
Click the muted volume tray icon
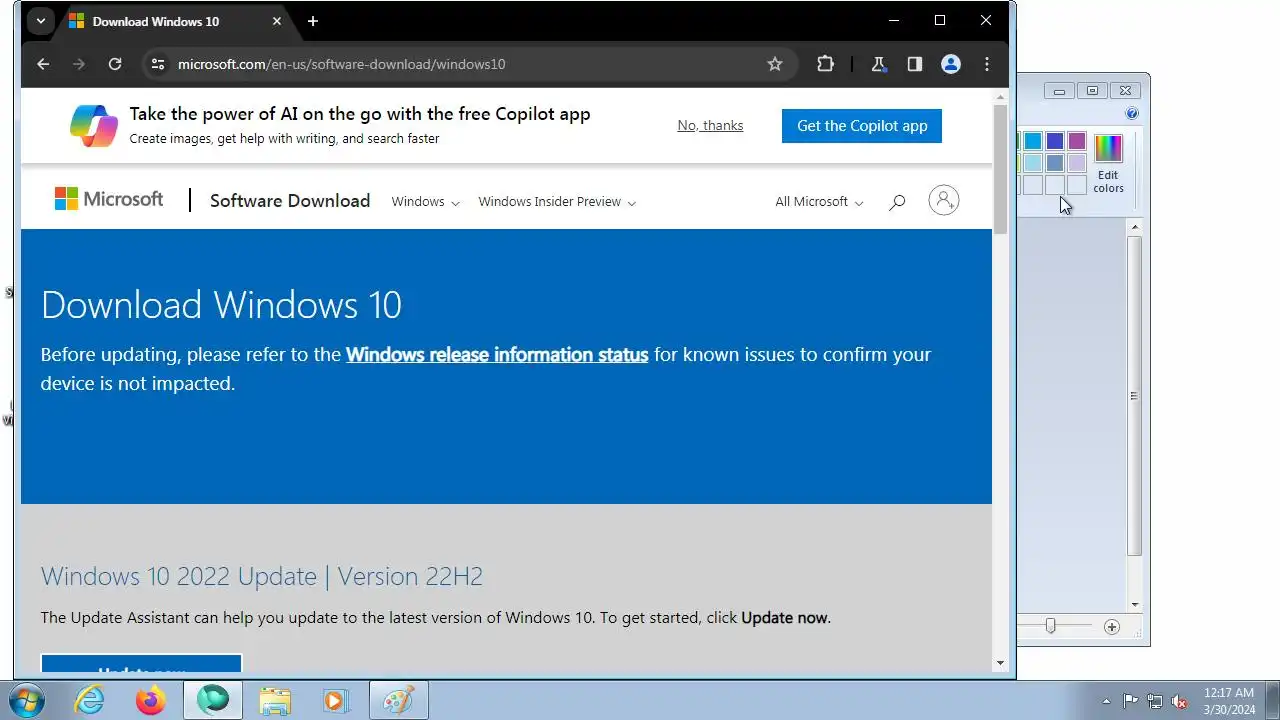1179,701
